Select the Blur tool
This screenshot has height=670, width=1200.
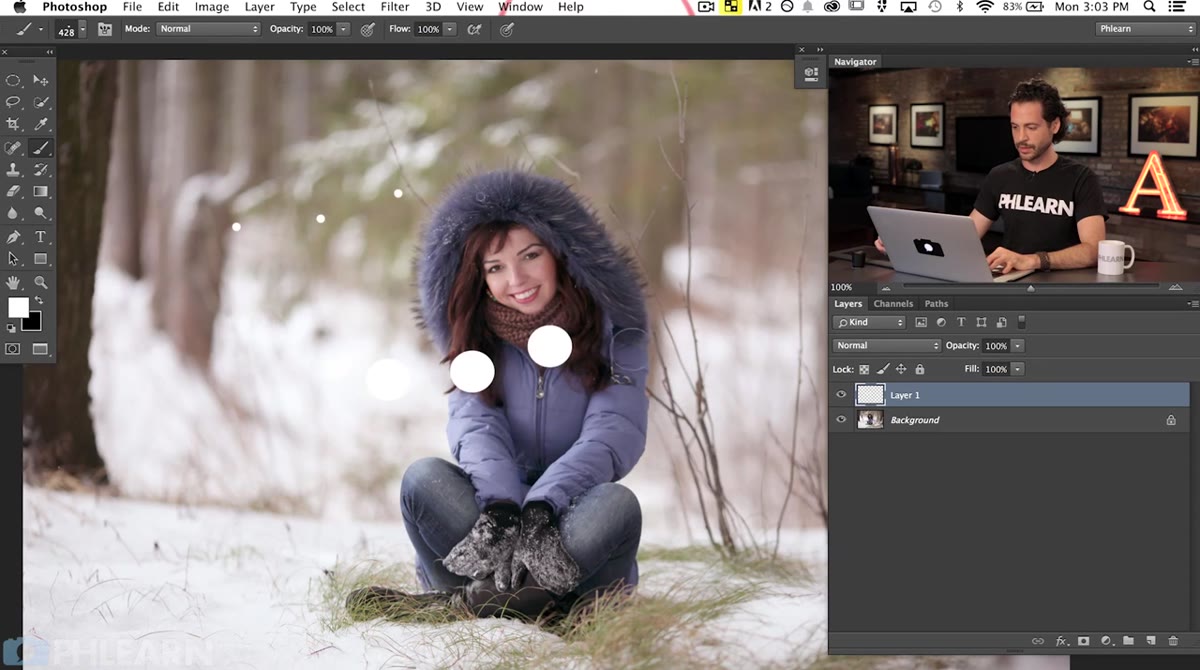click(x=13, y=213)
